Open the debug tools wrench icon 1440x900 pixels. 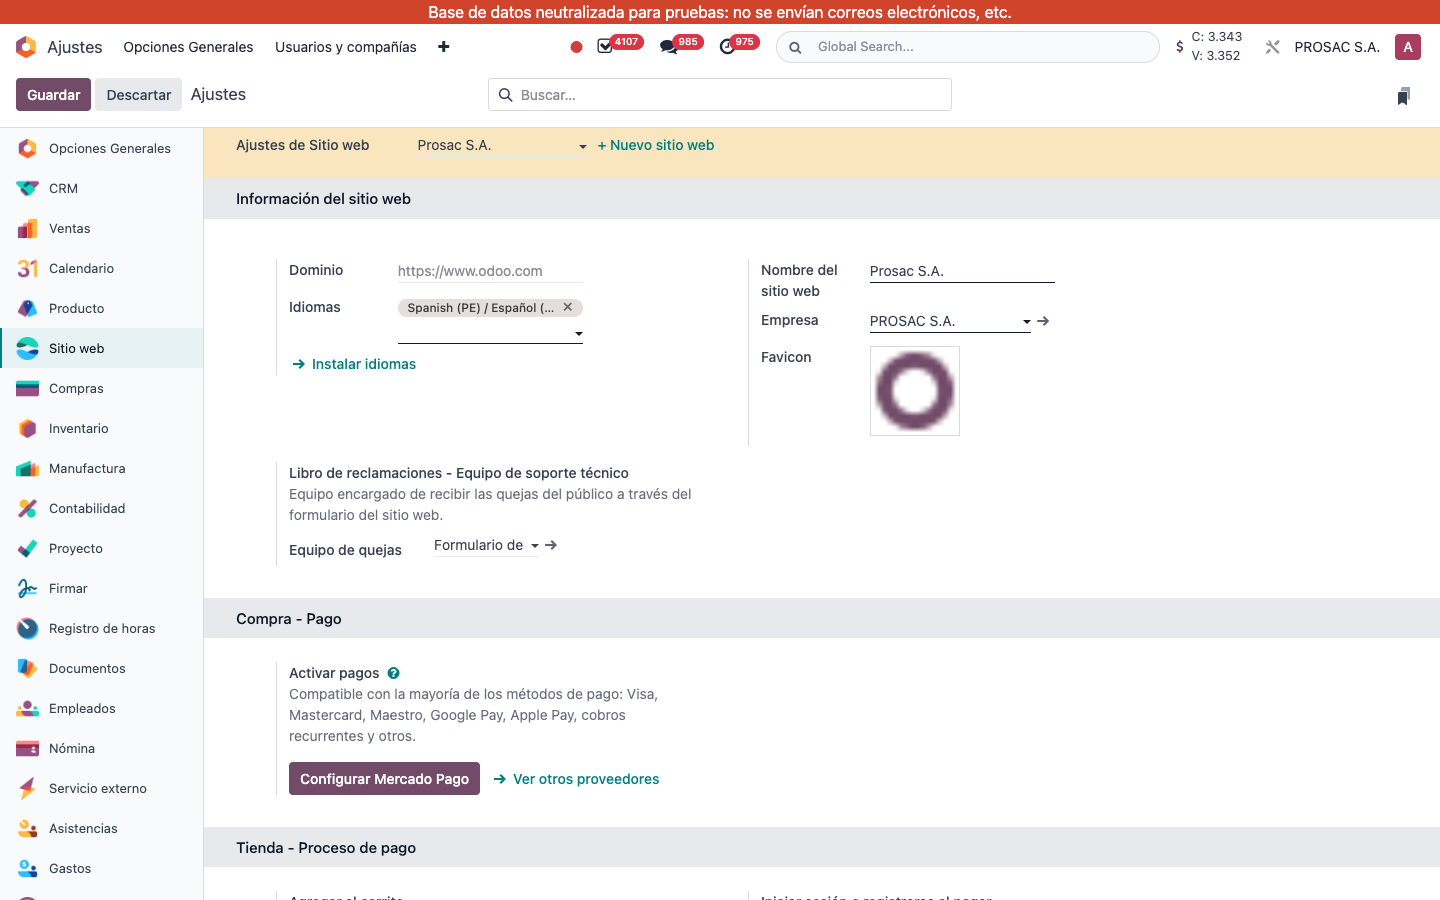1272,47
